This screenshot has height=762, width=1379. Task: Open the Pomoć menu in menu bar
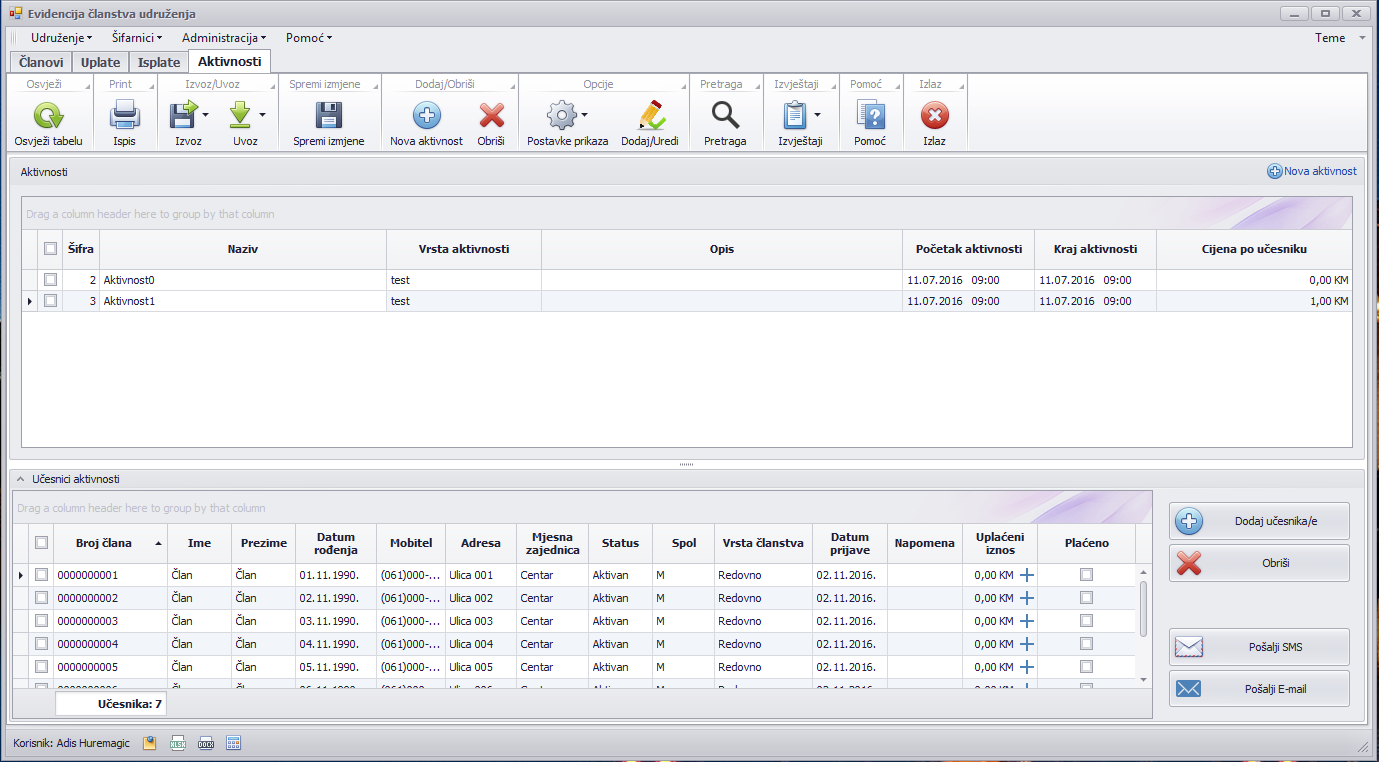pos(308,38)
